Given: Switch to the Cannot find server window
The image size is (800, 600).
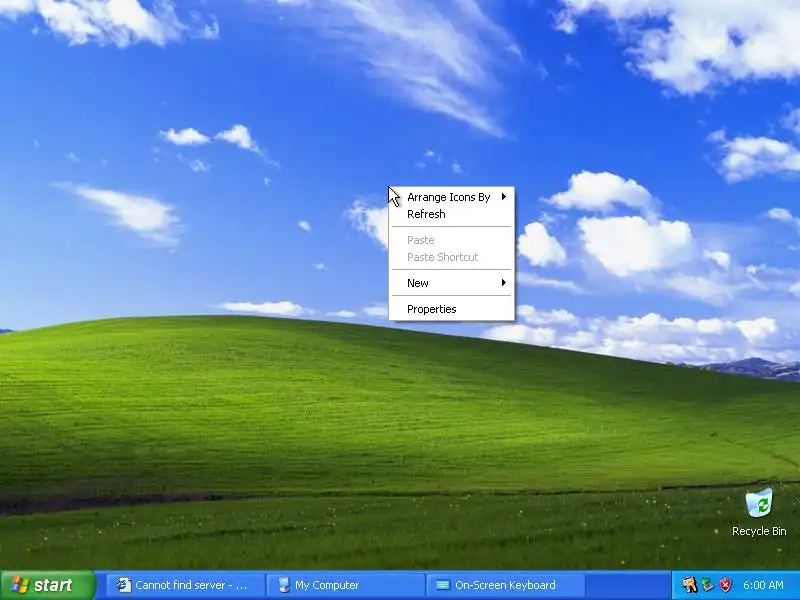Looking at the screenshot, I should pyautogui.click(x=185, y=585).
